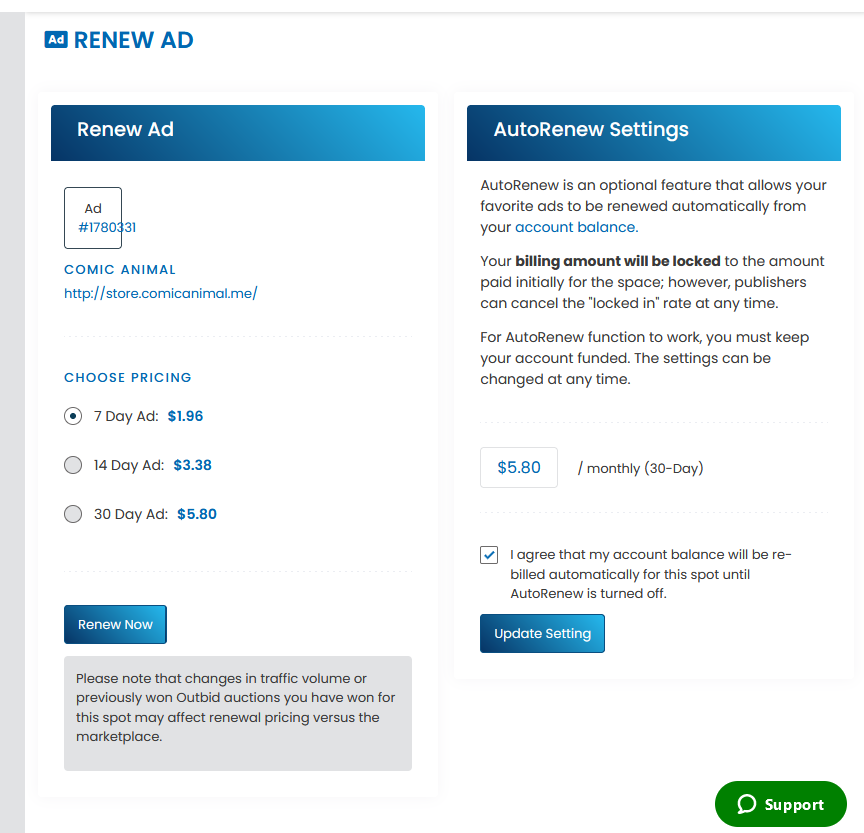This screenshot has width=864, height=833.
Task: Open the store.comicanimal.me link
Action: click(160, 293)
